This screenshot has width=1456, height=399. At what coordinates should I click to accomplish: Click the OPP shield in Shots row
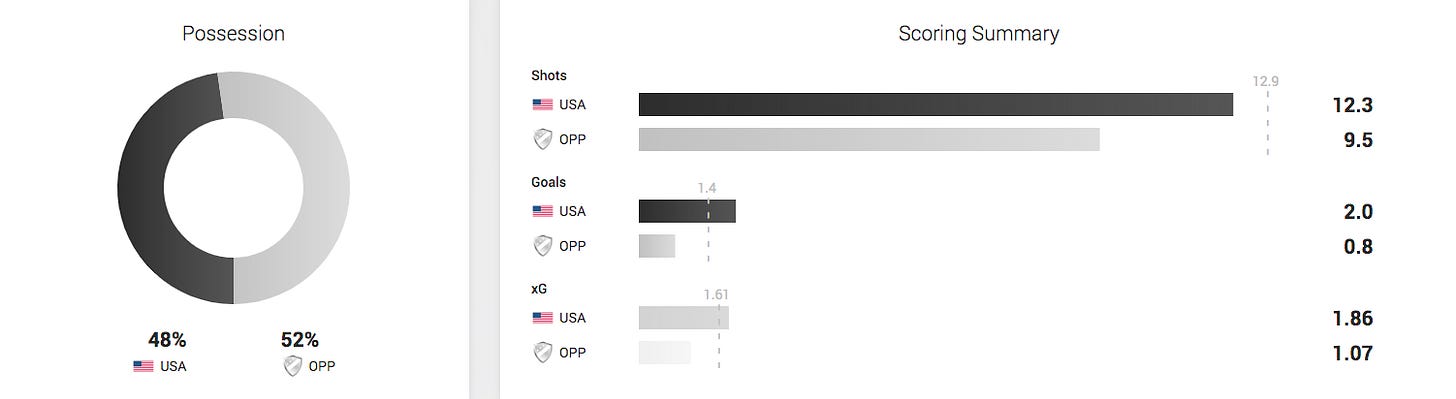pos(542,140)
